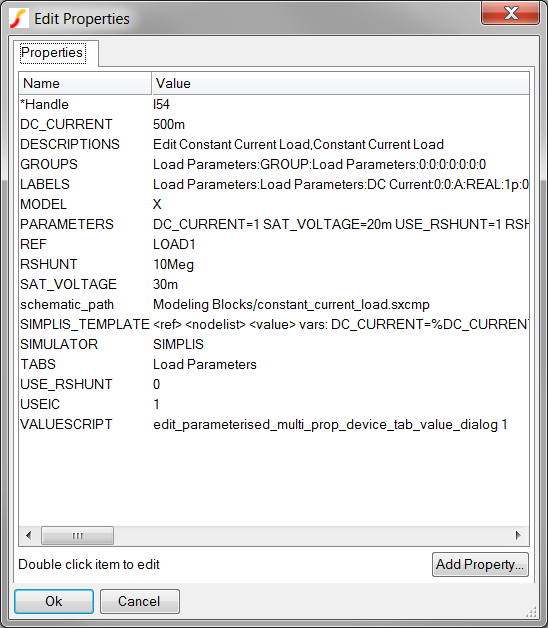
Task: Click the Value column header
Action: click(340, 83)
